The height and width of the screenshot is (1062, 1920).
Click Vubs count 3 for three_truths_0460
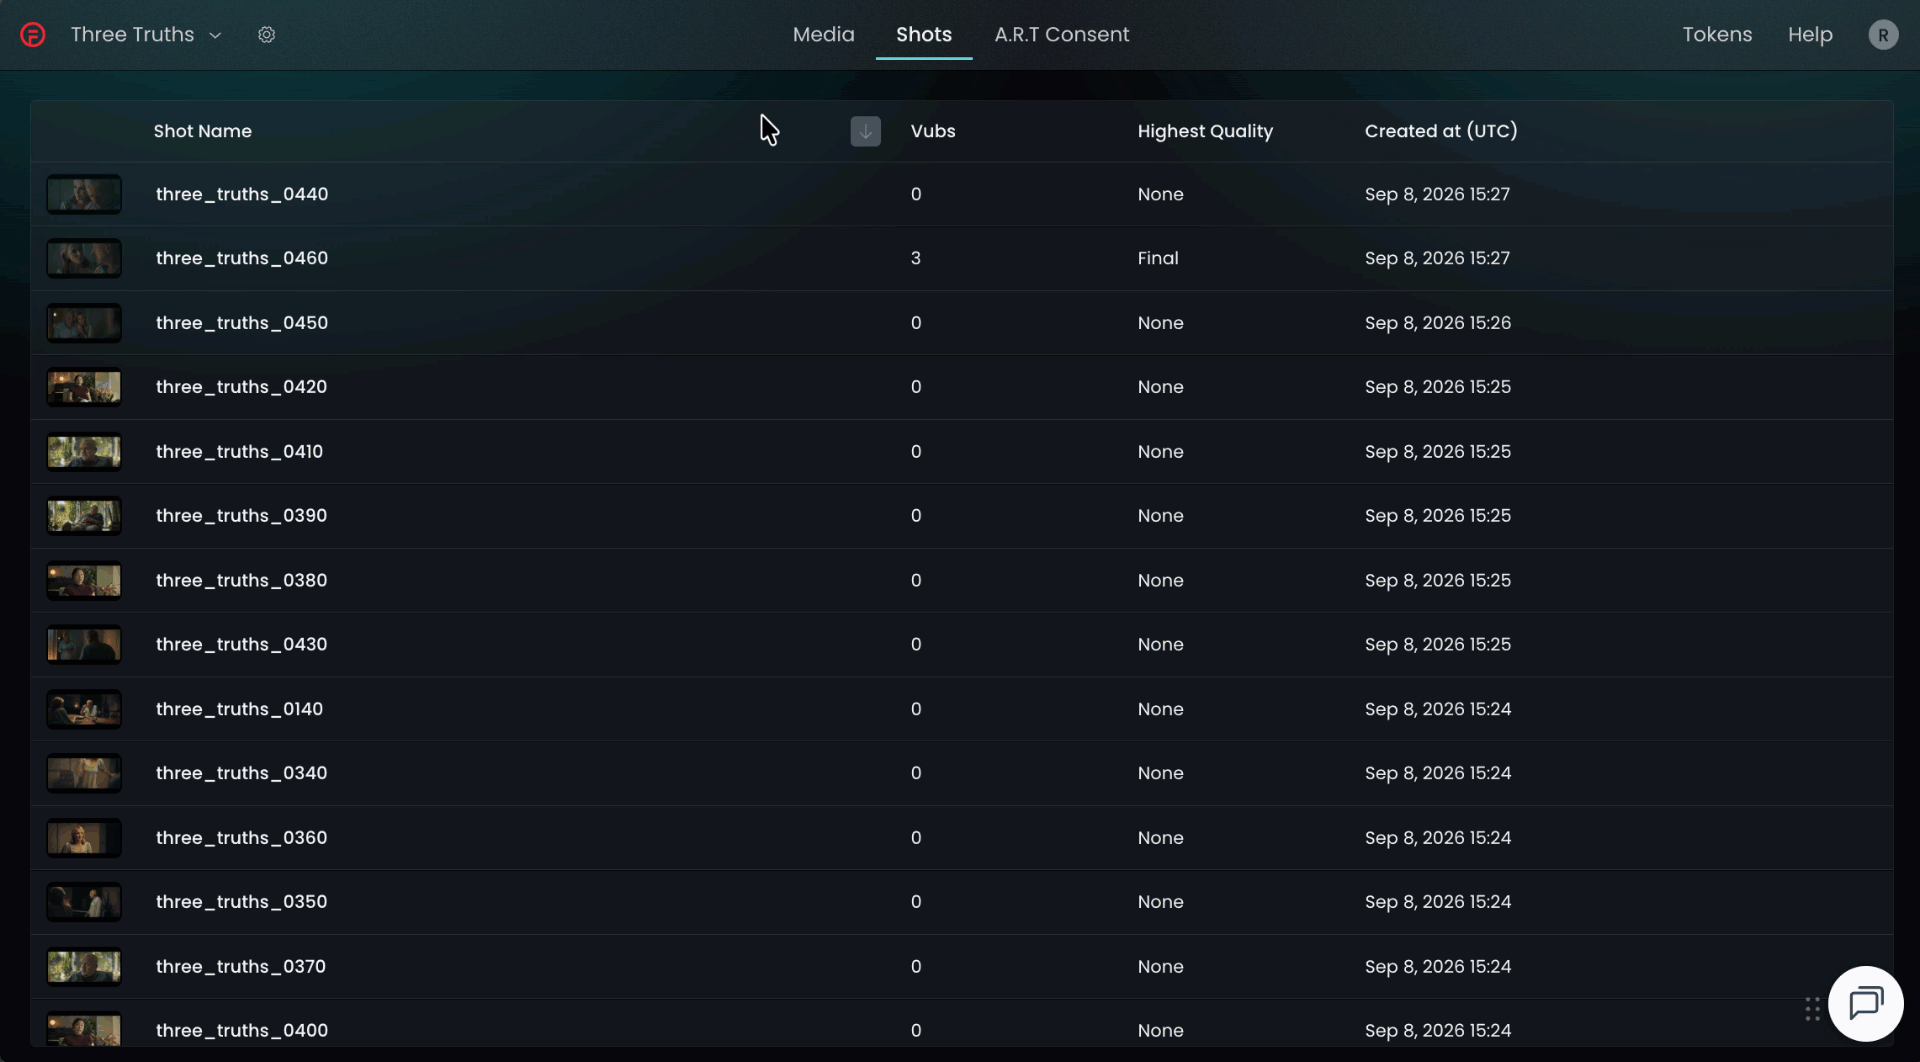tap(915, 258)
